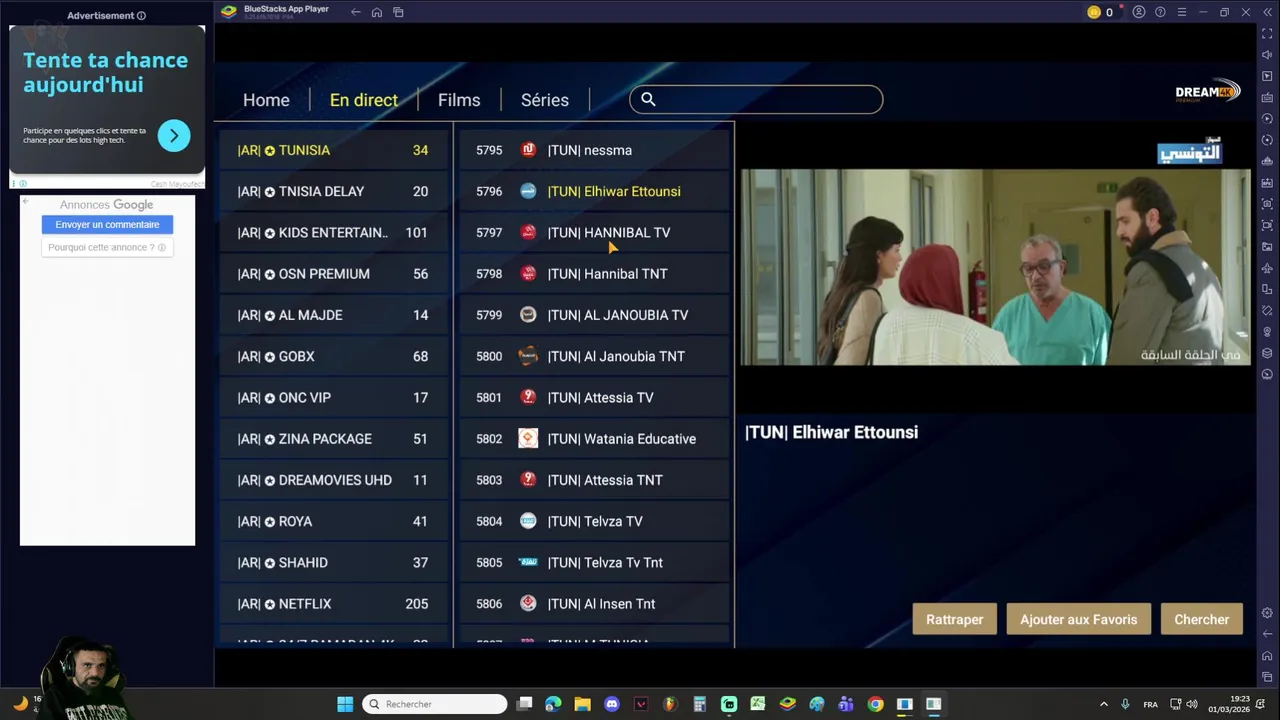Image resolution: width=1280 pixels, height=720 pixels.
Task: Play channel Attessia TV
Action: 595,397
